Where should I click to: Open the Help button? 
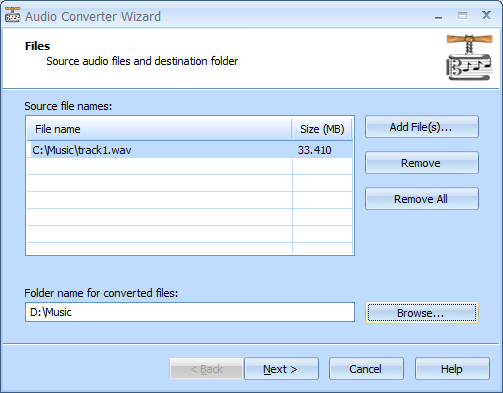(x=452, y=369)
